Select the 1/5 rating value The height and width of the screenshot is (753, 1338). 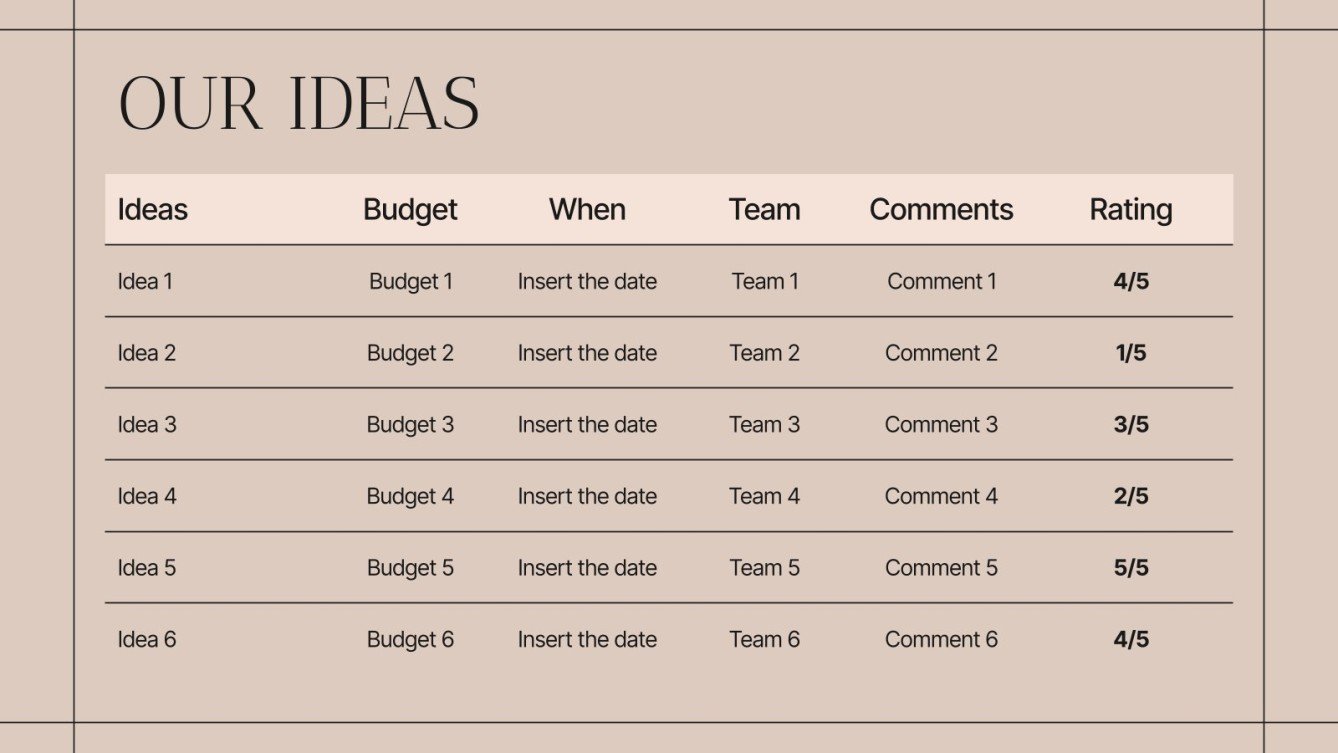coord(1131,353)
